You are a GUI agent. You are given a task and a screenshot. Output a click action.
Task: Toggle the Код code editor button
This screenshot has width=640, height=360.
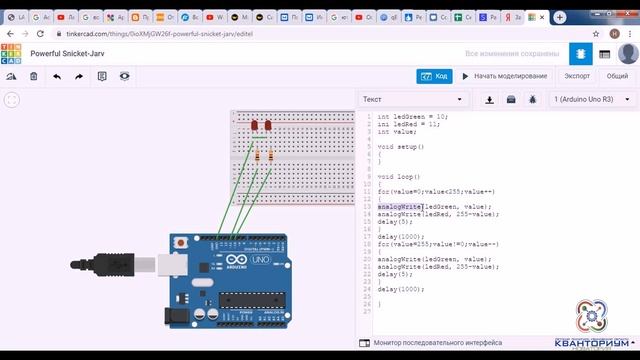434,76
